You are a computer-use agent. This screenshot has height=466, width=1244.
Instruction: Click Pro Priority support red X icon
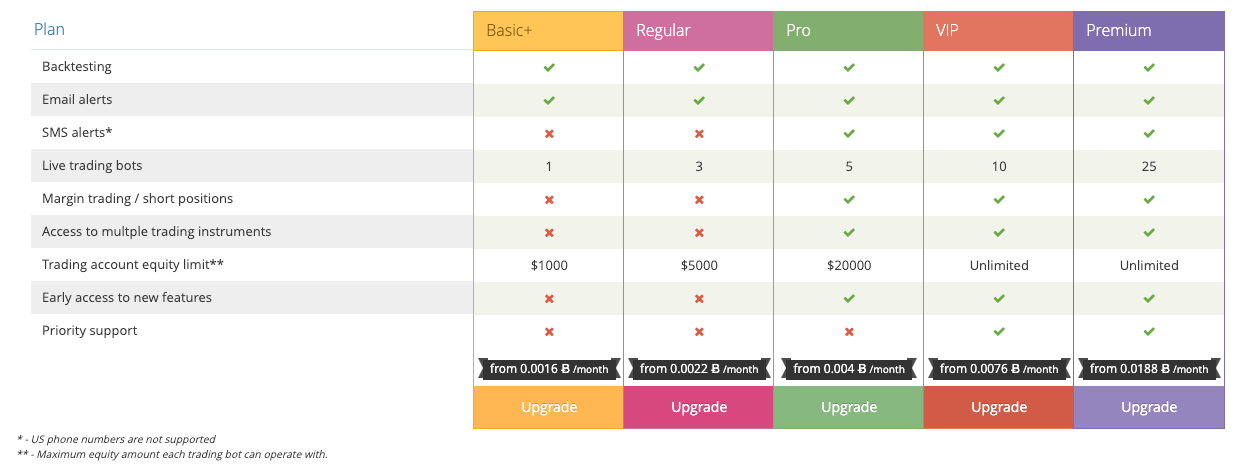pos(849,331)
